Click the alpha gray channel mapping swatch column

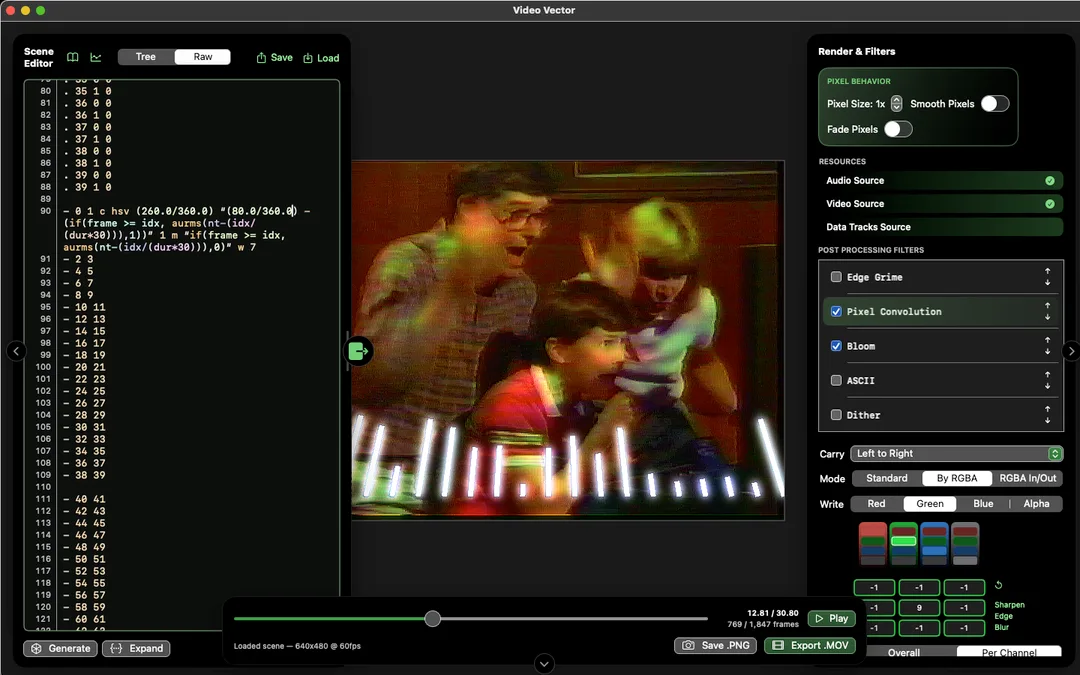tap(965, 543)
